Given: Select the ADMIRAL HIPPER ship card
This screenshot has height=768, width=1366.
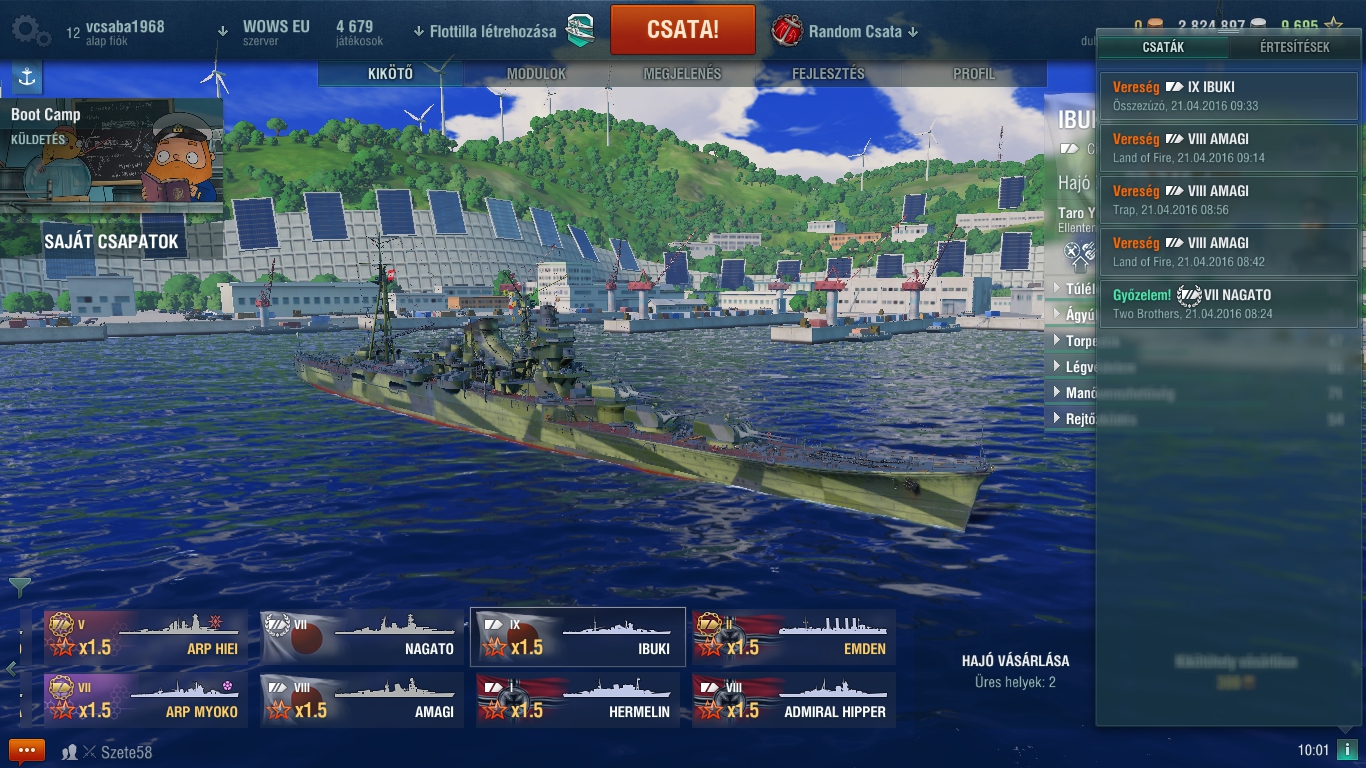Looking at the screenshot, I should point(794,700).
